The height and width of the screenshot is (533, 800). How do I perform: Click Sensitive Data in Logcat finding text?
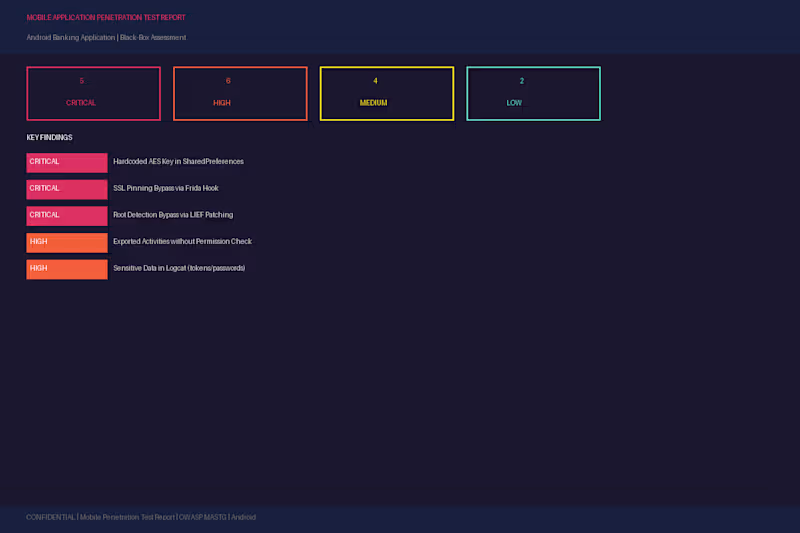click(179, 268)
